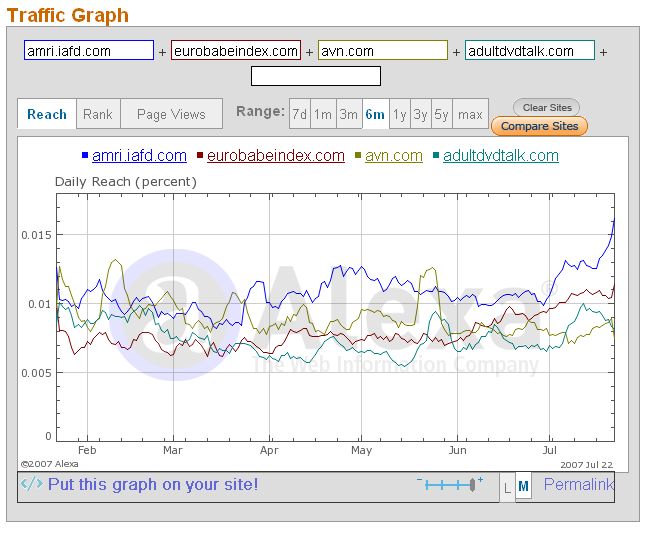Image resolution: width=652 pixels, height=535 pixels.
Task: Choose the M graph size option
Action: [x=524, y=486]
